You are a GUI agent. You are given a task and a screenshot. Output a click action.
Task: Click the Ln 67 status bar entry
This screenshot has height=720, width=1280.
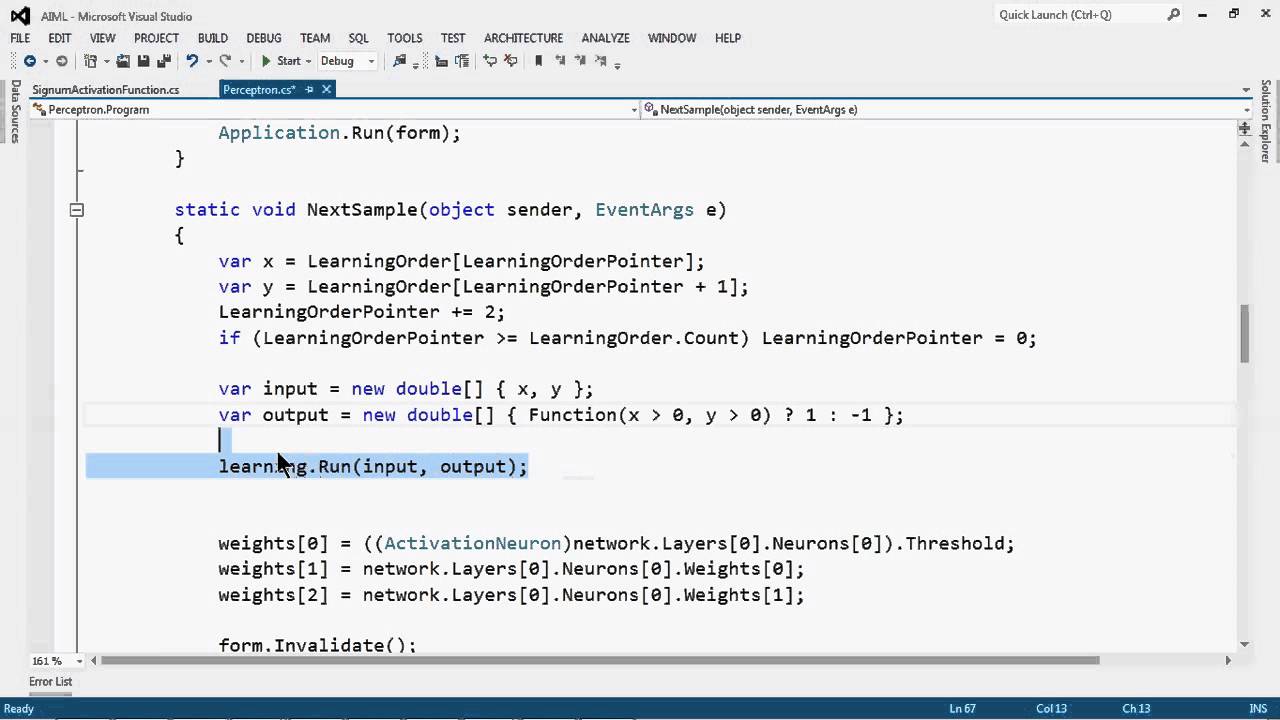tap(962, 708)
